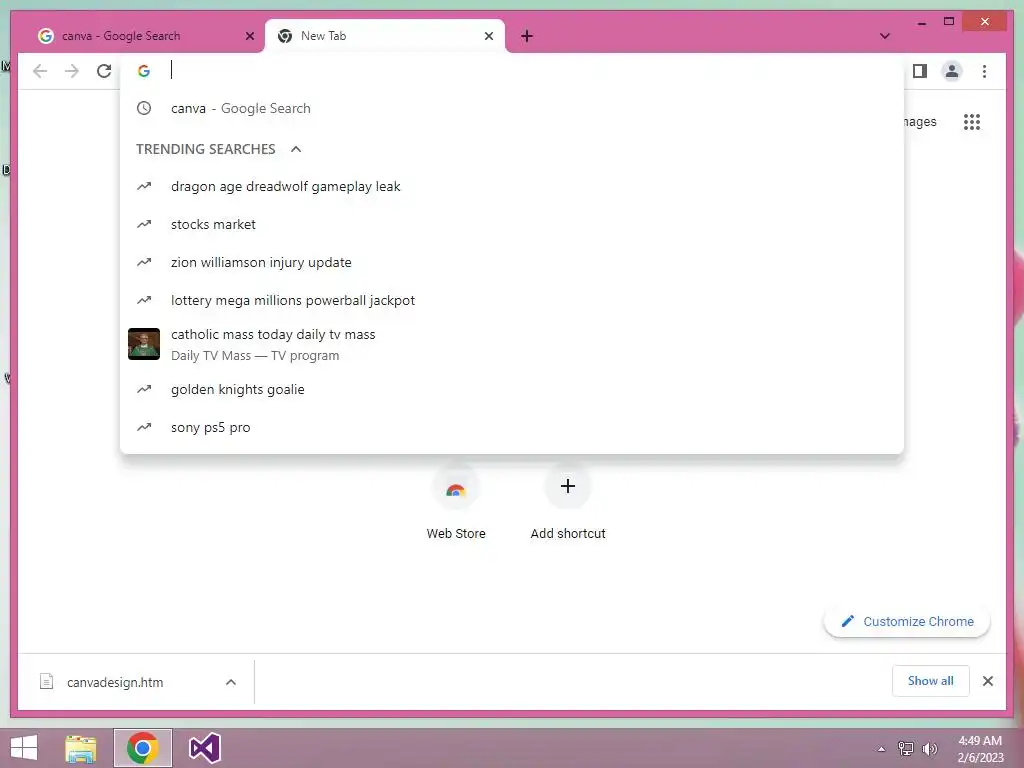Show hidden system tray icons

click(x=881, y=749)
